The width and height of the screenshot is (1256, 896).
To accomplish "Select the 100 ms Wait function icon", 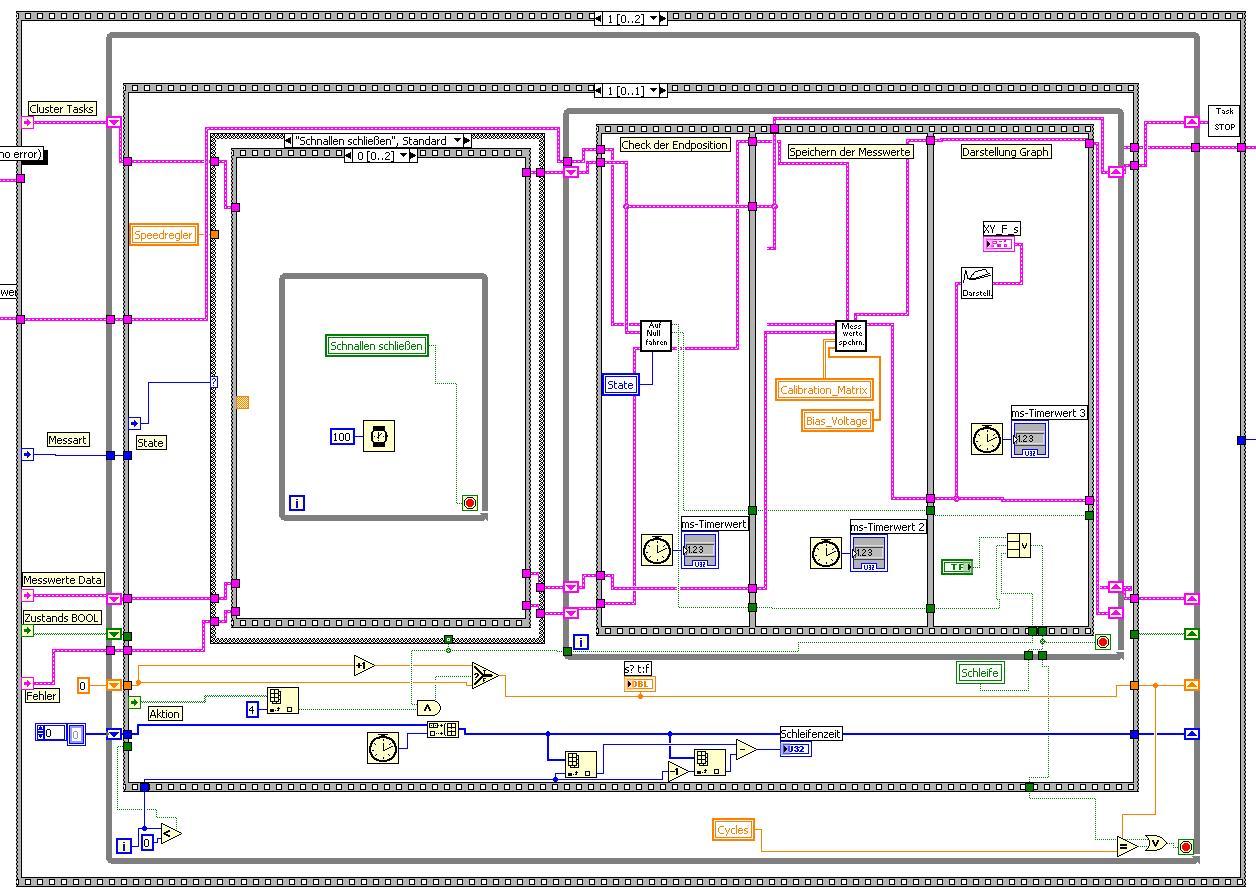I will [378, 437].
